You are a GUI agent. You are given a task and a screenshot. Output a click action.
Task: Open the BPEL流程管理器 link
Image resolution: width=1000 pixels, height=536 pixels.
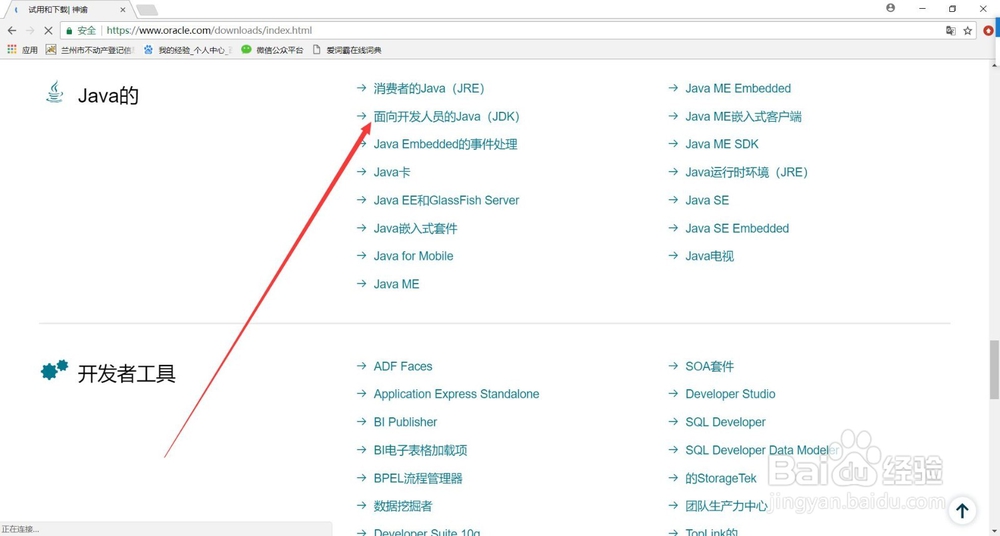pyautogui.click(x=418, y=479)
